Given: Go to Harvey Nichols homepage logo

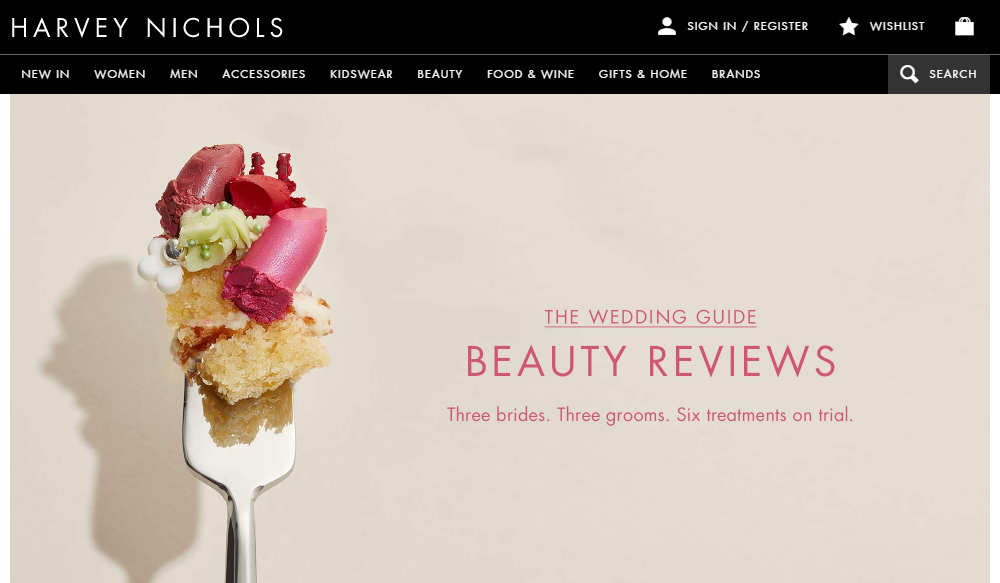Looking at the screenshot, I should pyautogui.click(x=147, y=27).
